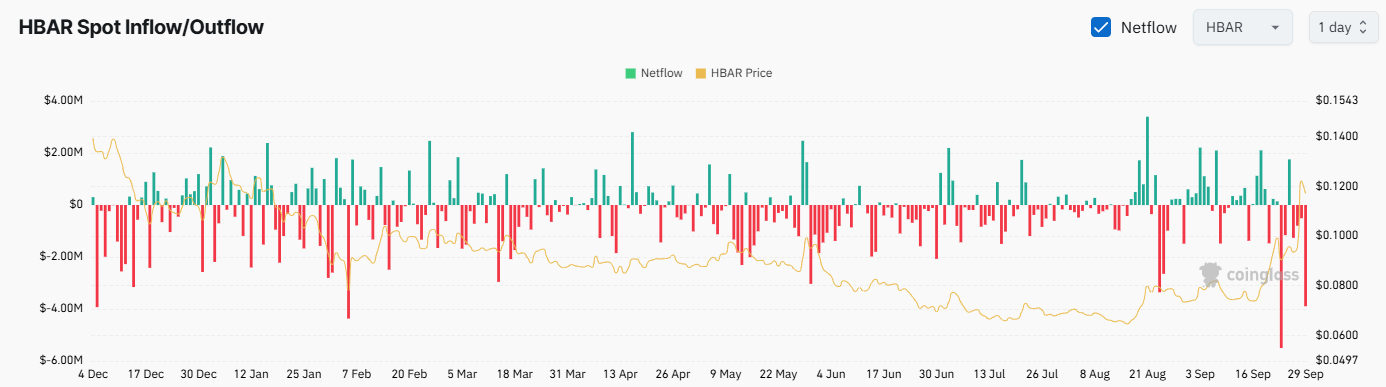Uncheck the Netflow checkbox
Image resolution: width=1386 pixels, height=387 pixels.
1101,27
